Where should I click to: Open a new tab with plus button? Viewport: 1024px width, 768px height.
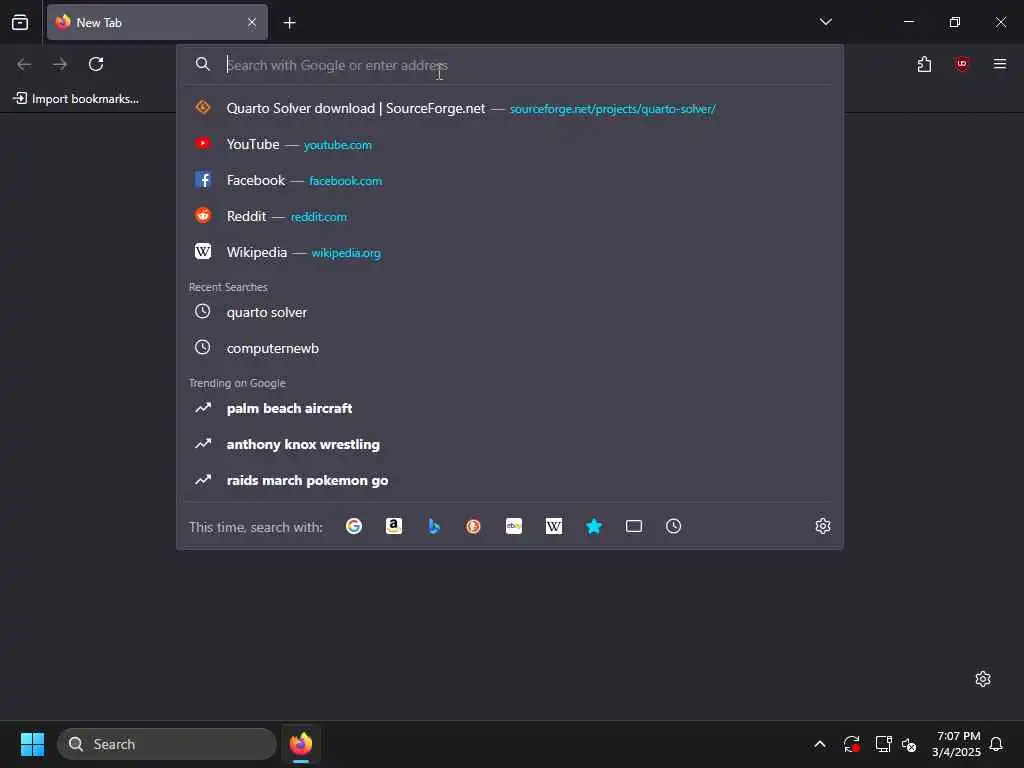click(289, 23)
